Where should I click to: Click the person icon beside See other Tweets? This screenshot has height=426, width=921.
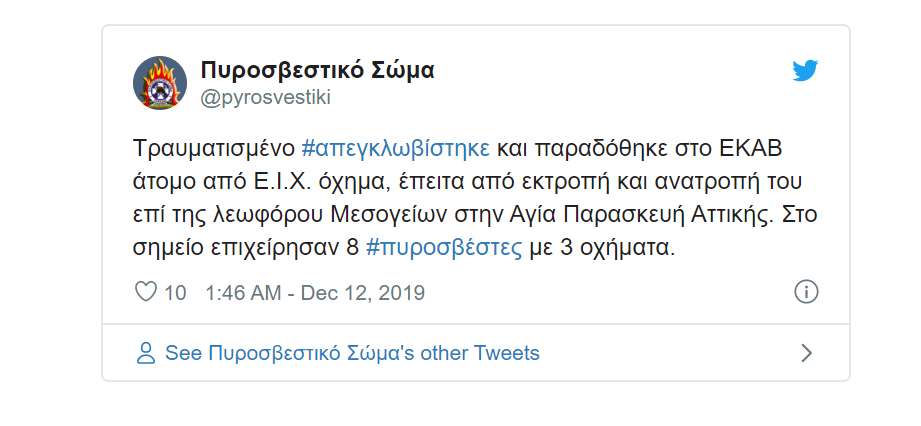point(146,353)
